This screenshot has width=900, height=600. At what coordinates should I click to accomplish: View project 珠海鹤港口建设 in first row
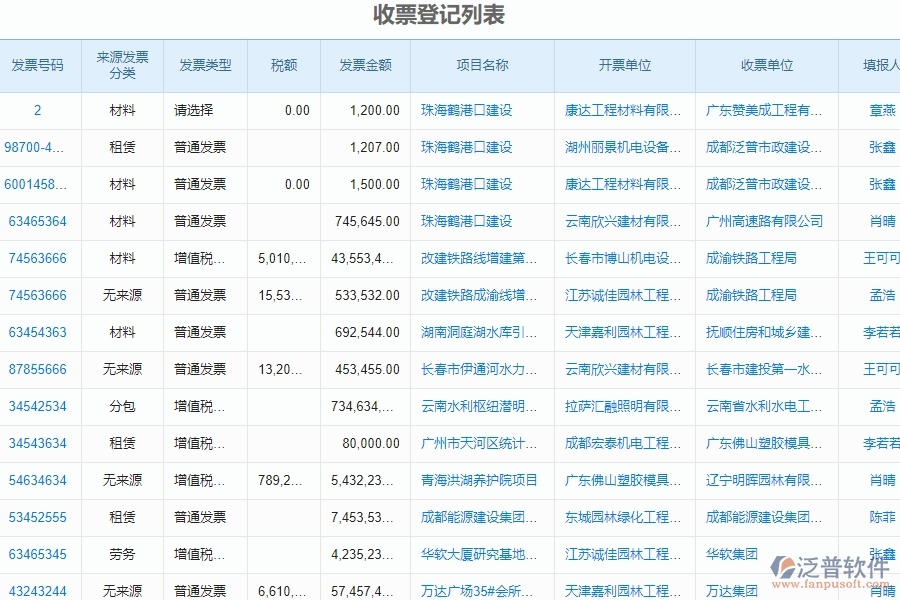point(468,111)
